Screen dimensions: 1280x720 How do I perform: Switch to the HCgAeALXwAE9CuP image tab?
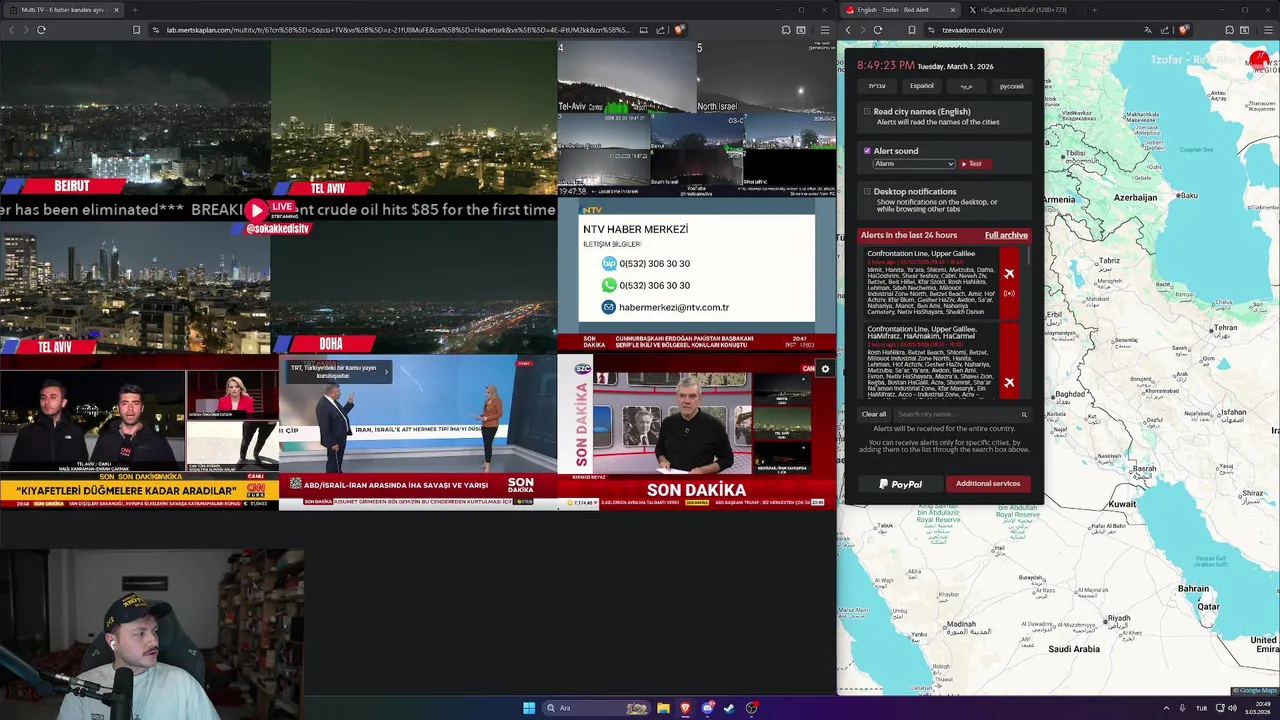[1023, 10]
